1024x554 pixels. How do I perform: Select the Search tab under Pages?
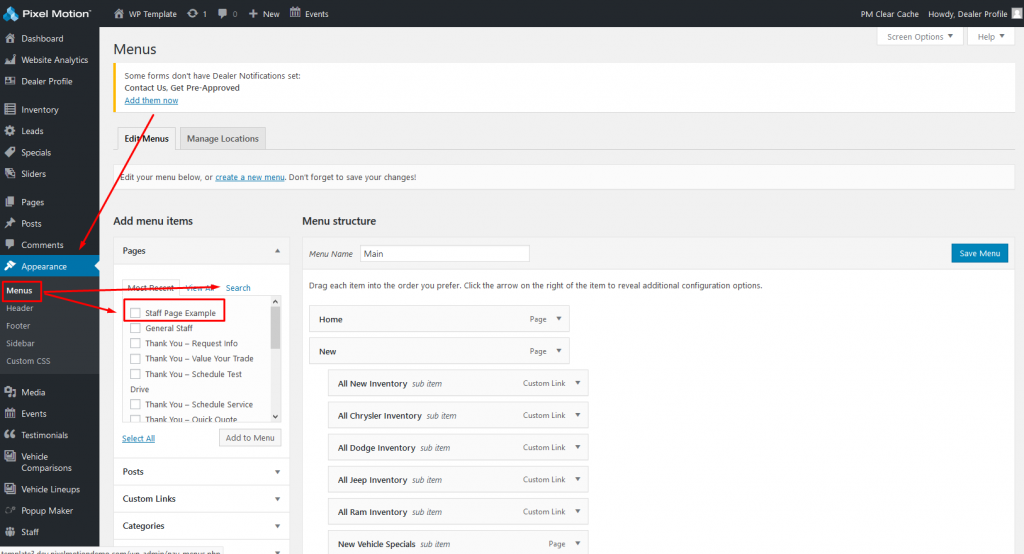(x=238, y=287)
